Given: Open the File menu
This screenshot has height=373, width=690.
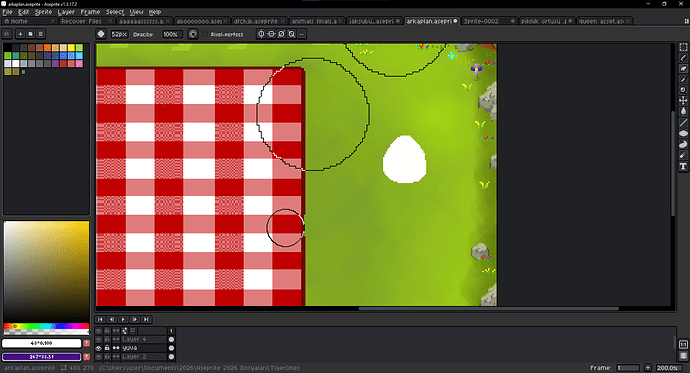Looking at the screenshot, I should [7, 12].
